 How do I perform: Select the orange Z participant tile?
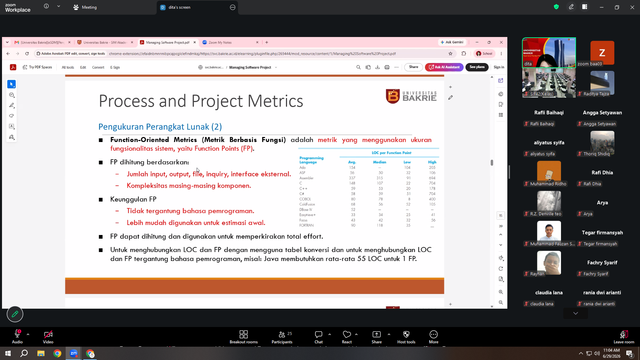[602, 53]
